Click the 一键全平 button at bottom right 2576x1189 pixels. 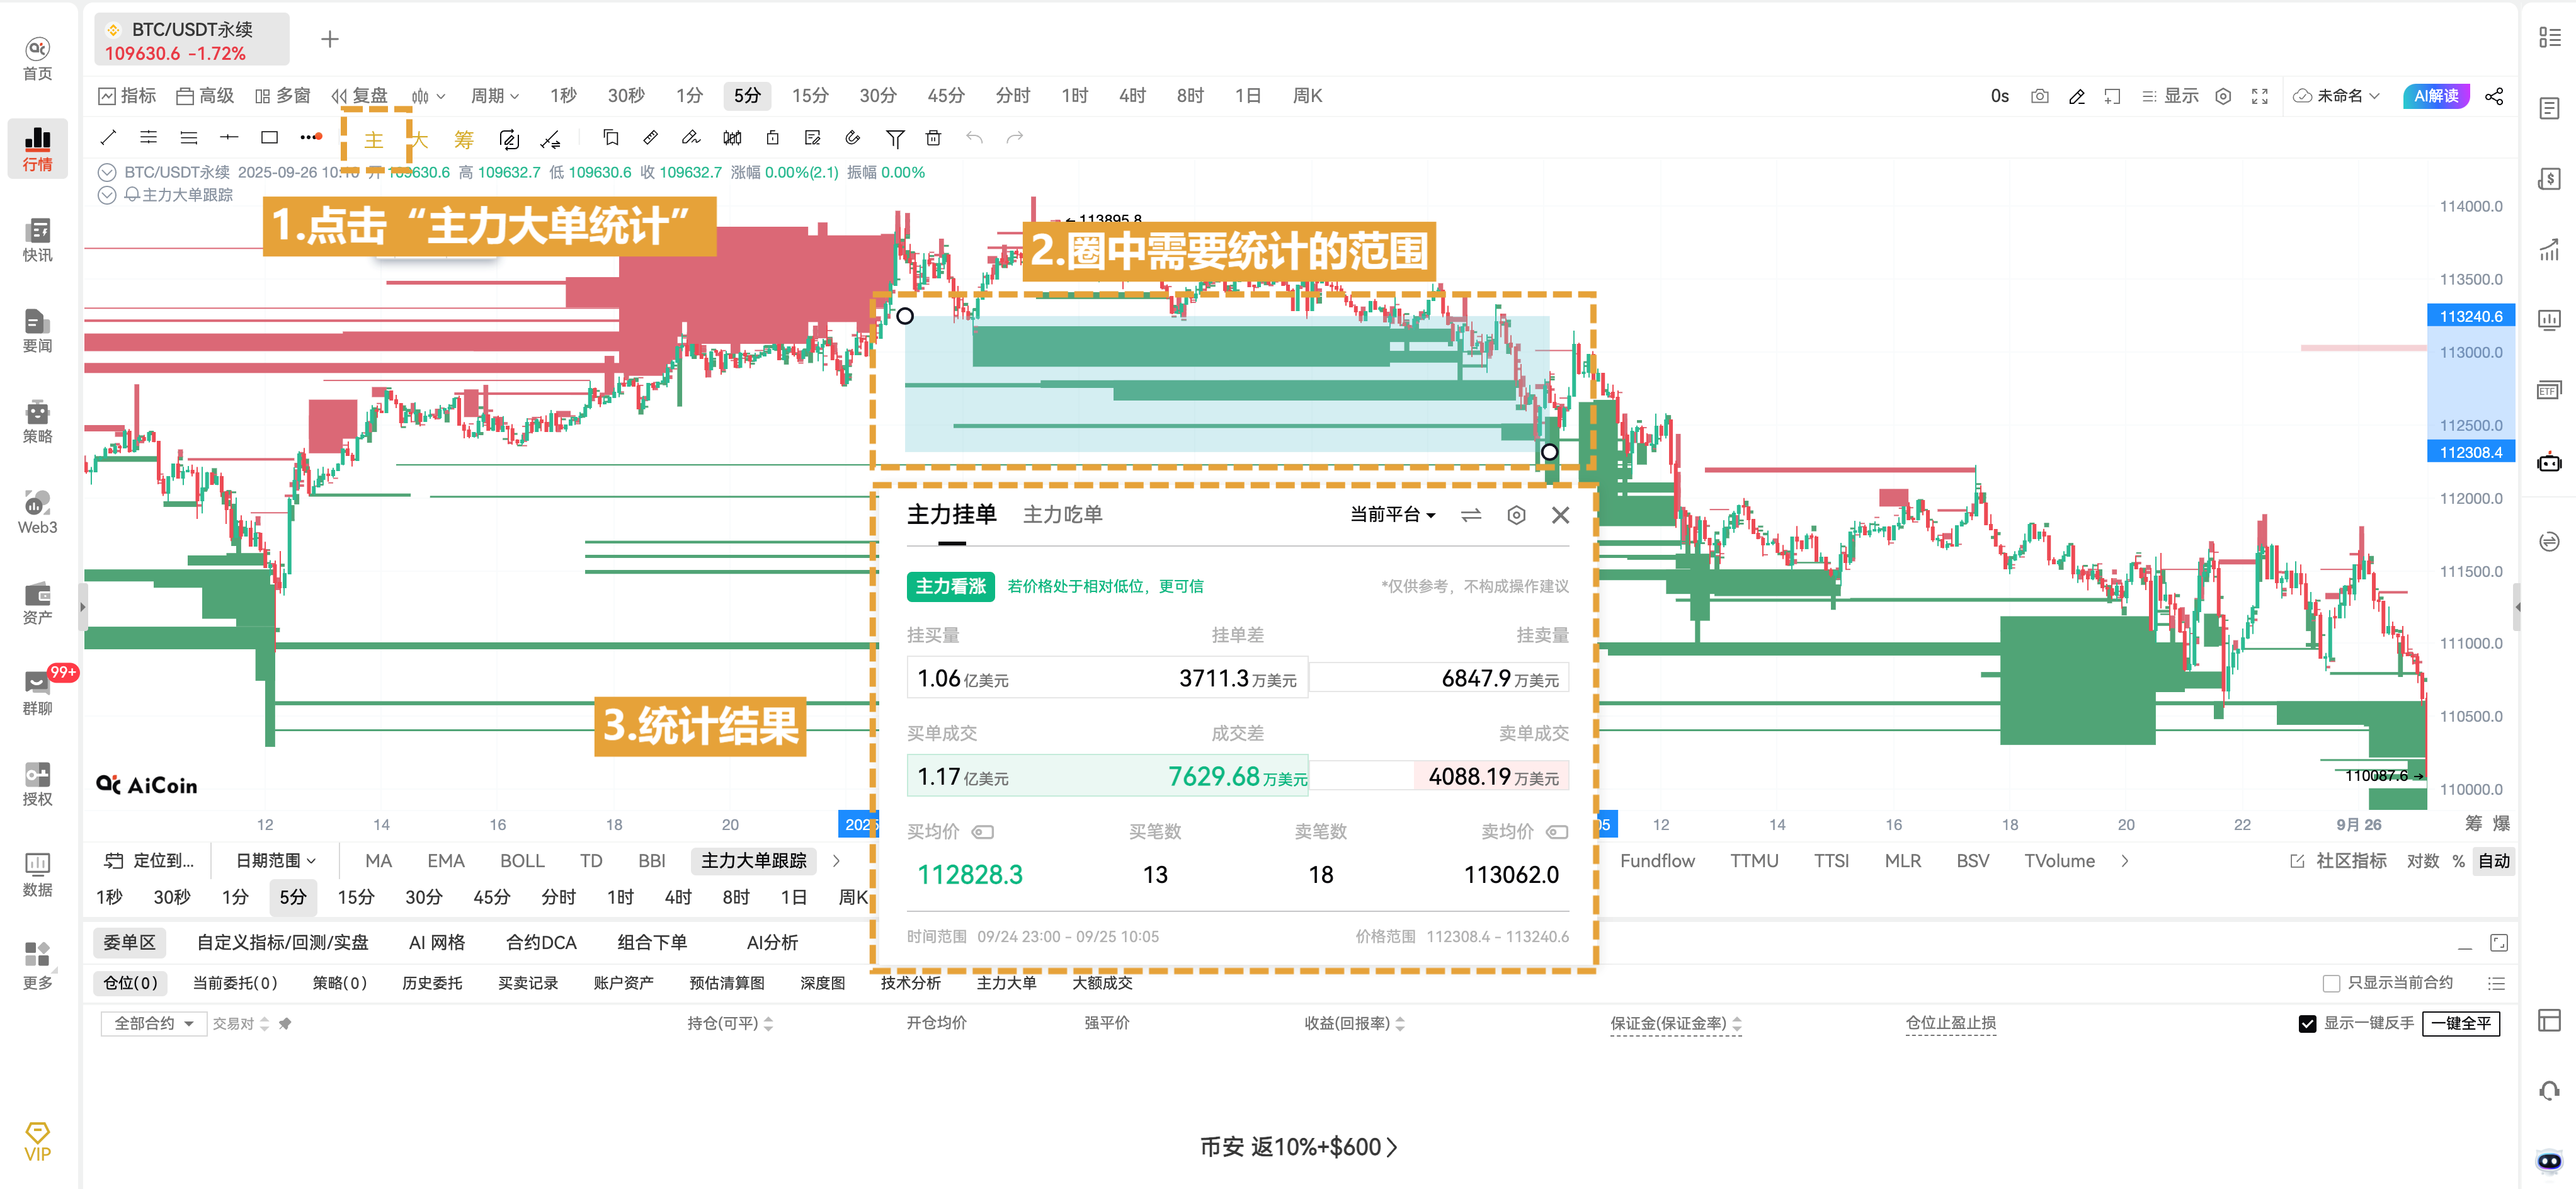(2462, 1023)
